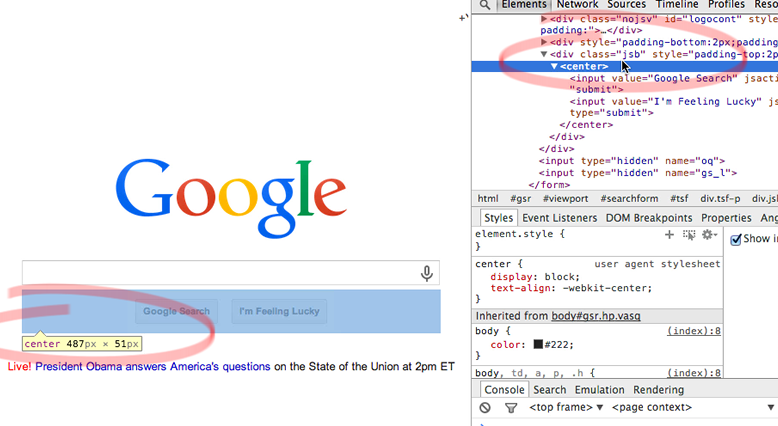Image resolution: width=778 pixels, height=426 pixels.
Task: Select #gsr in the breadcrumb bar
Action: coord(520,198)
